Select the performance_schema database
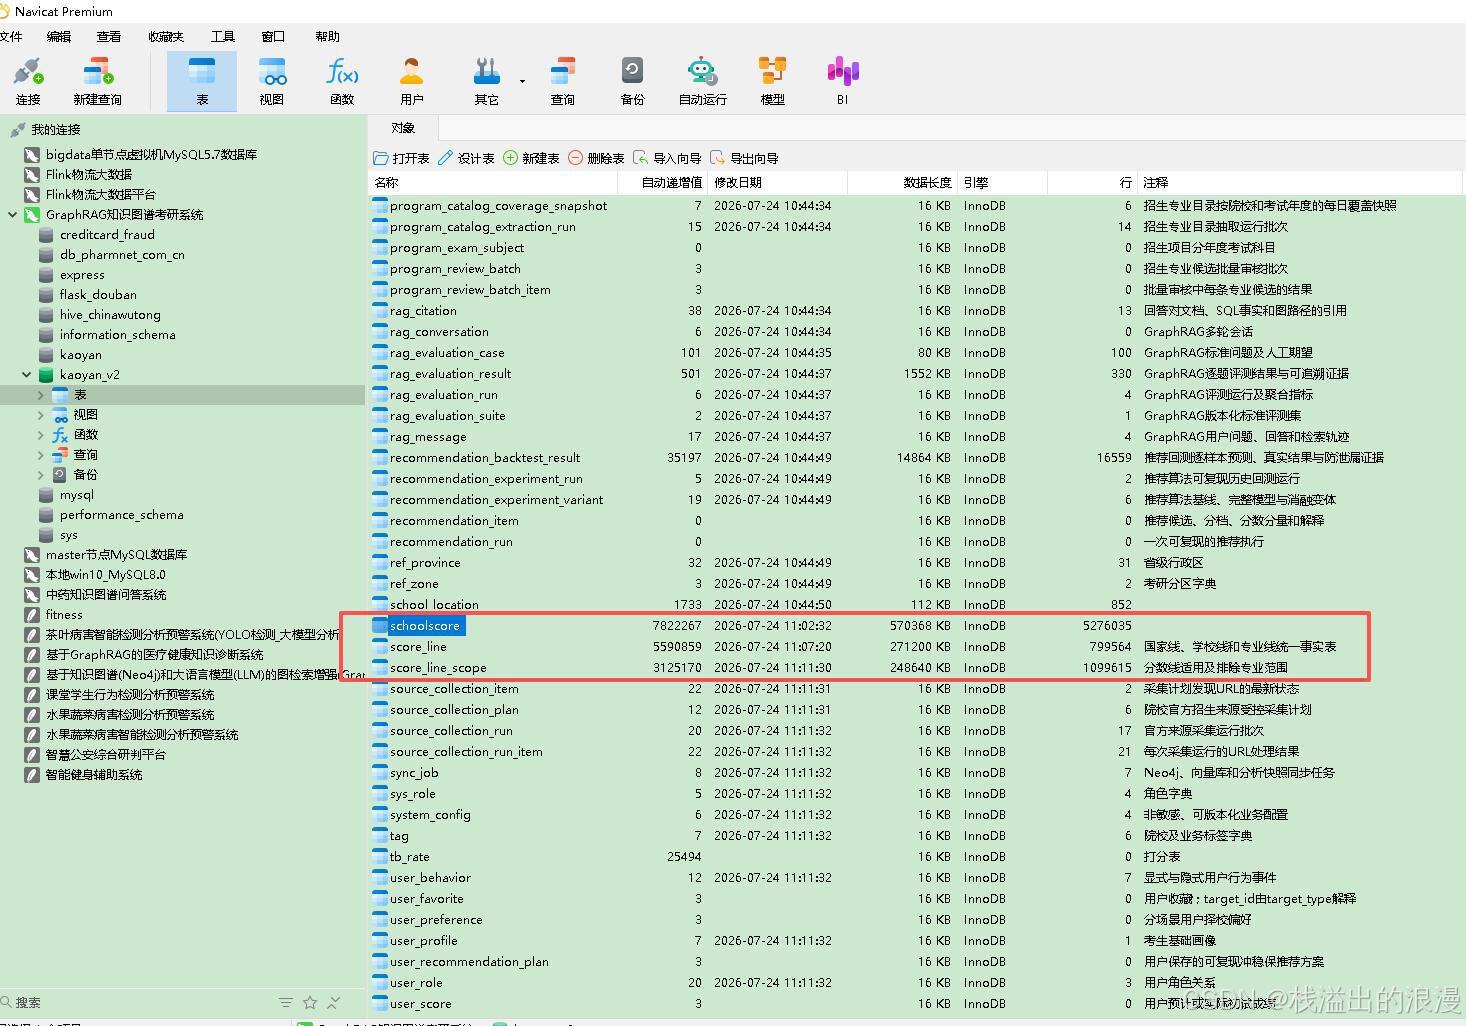1466x1026 pixels. pyautogui.click(x=121, y=515)
